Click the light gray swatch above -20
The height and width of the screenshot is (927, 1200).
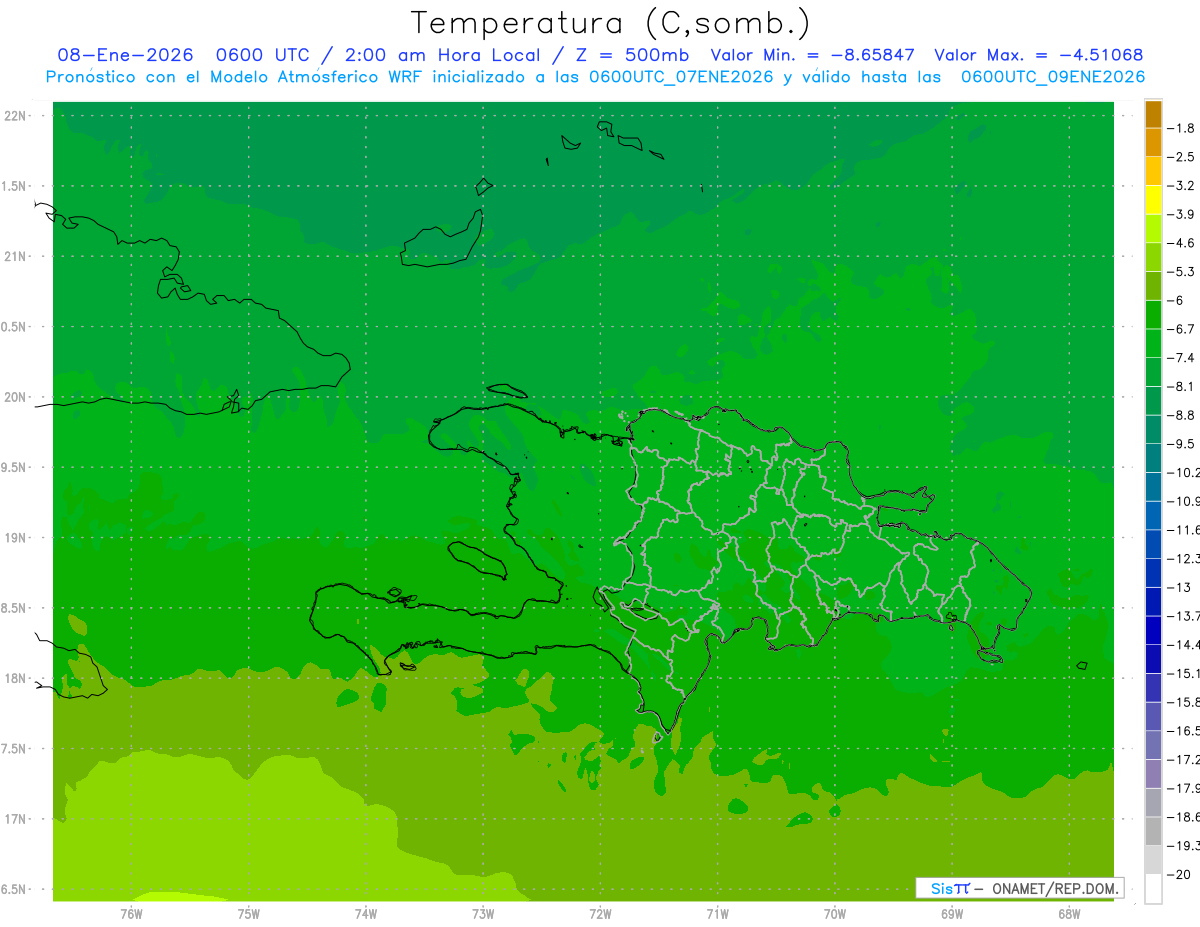pyautogui.click(x=1153, y=860)
